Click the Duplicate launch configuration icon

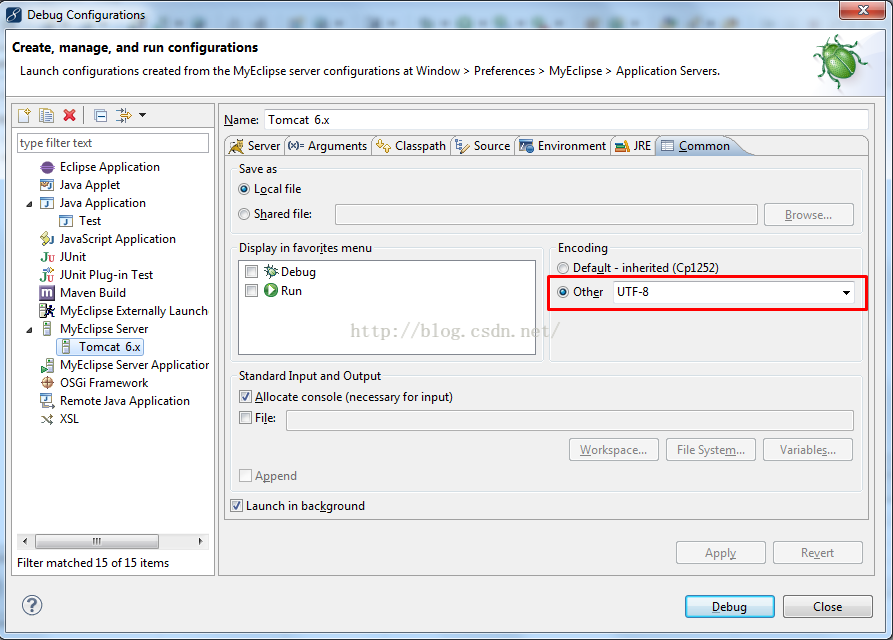[46, 116]
